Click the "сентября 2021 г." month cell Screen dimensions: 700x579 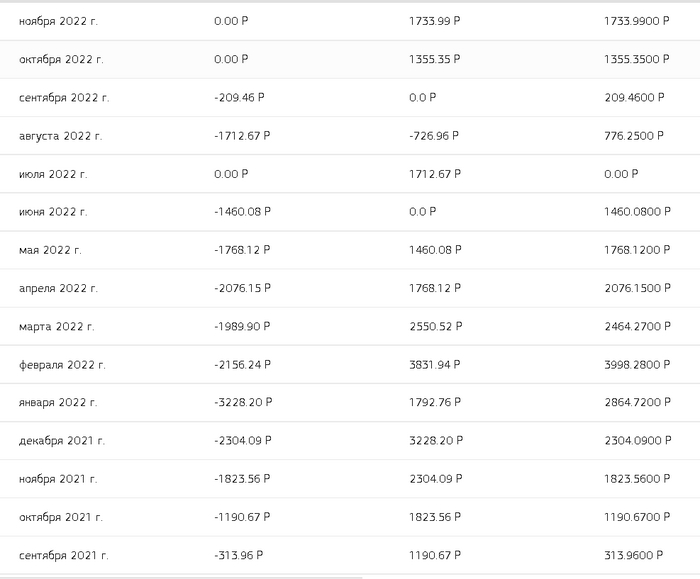click(x=63, y=555)
